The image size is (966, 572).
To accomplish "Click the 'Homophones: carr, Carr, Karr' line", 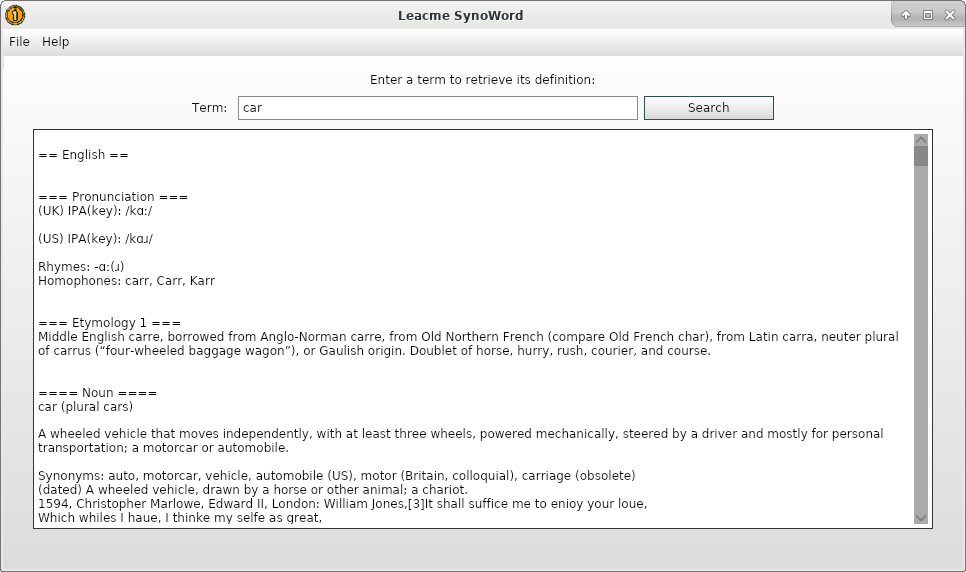I will click(x=126, y=280).
